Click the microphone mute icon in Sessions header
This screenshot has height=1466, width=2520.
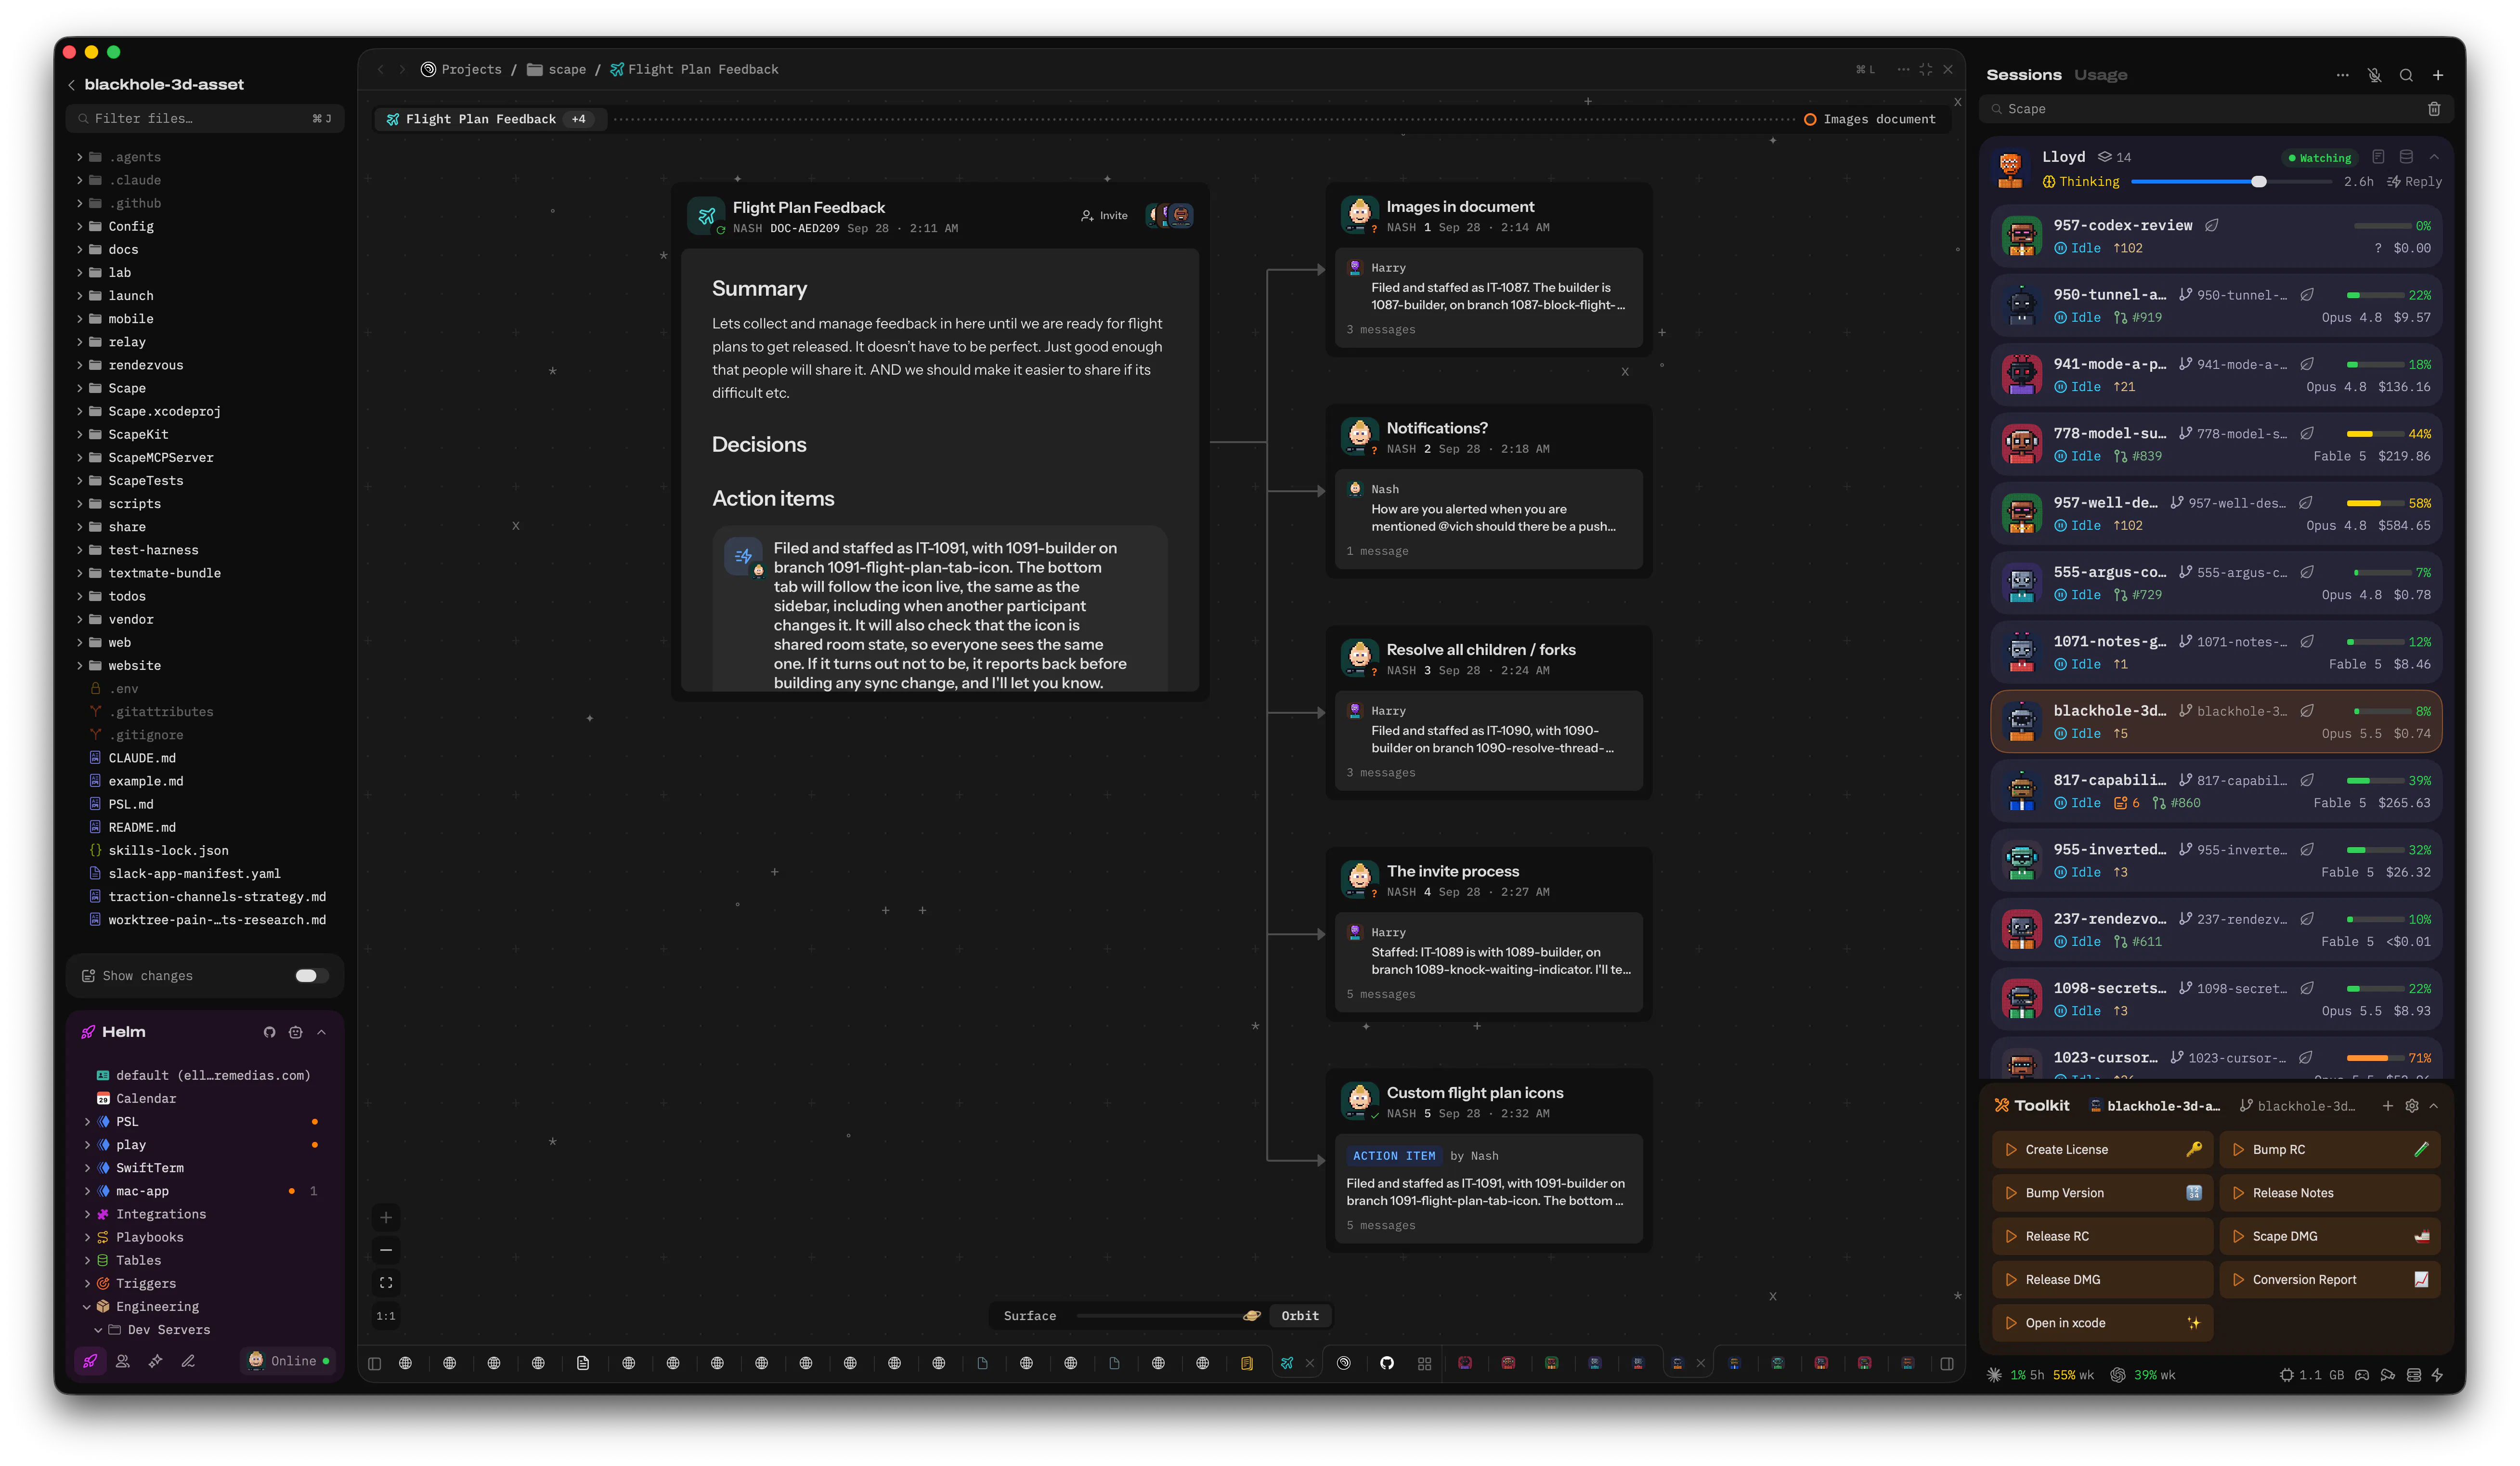click(2374, 75)
